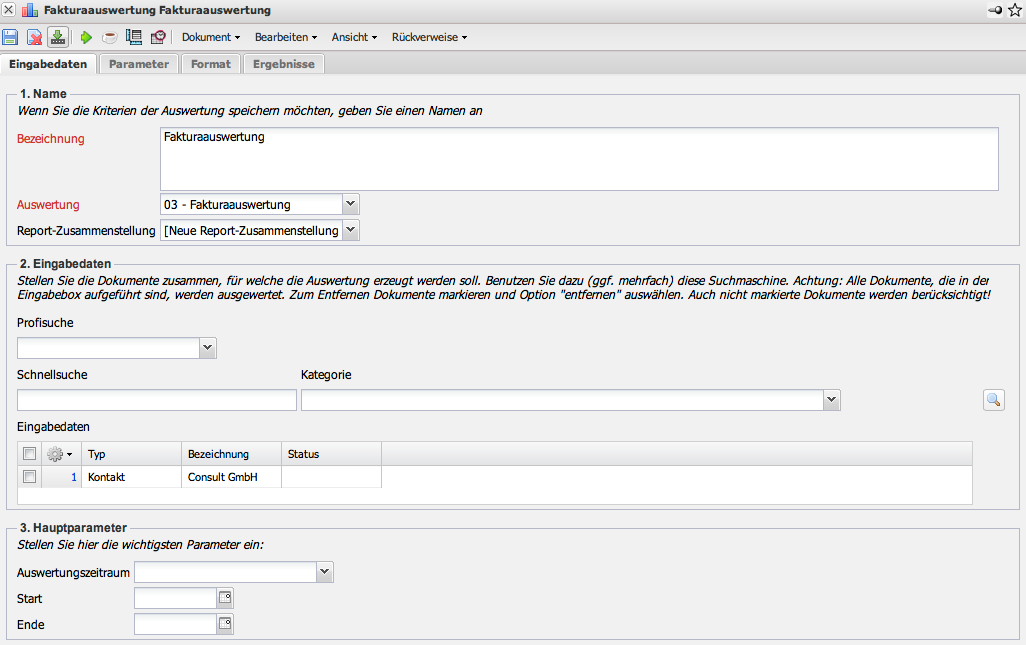Switch to the Ergebnisse tab
Image resolution: width=1026 pixels, height=645 pixels.
coord(284,64)
